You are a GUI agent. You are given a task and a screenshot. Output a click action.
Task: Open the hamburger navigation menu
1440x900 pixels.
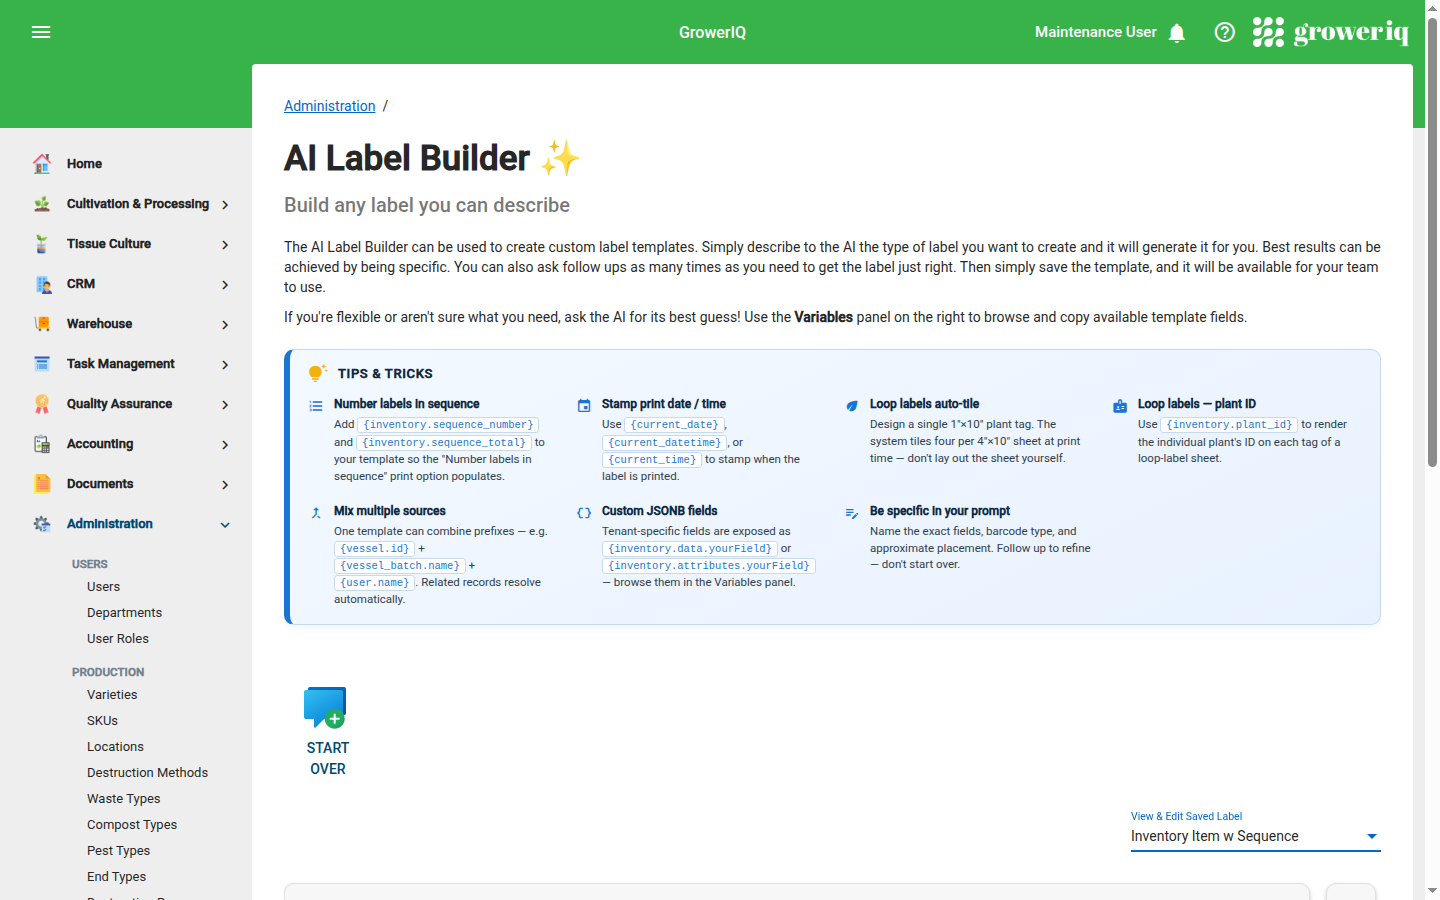pos(41,32)
